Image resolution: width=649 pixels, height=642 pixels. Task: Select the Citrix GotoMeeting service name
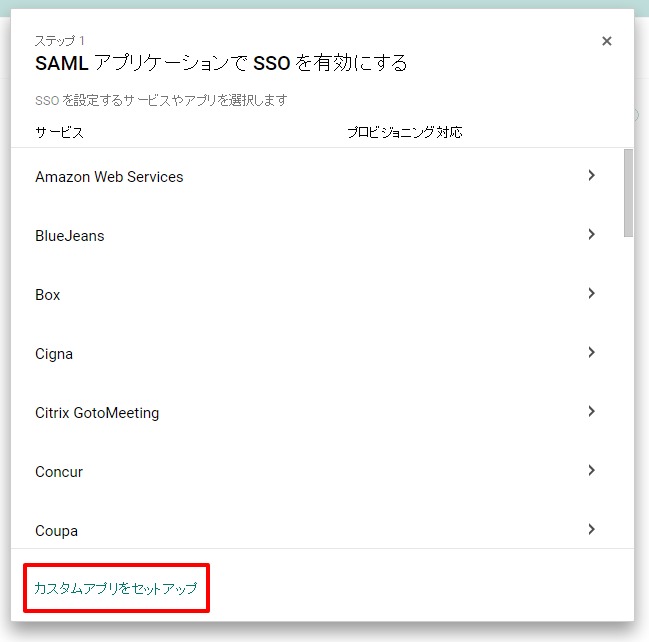[97, 413]
